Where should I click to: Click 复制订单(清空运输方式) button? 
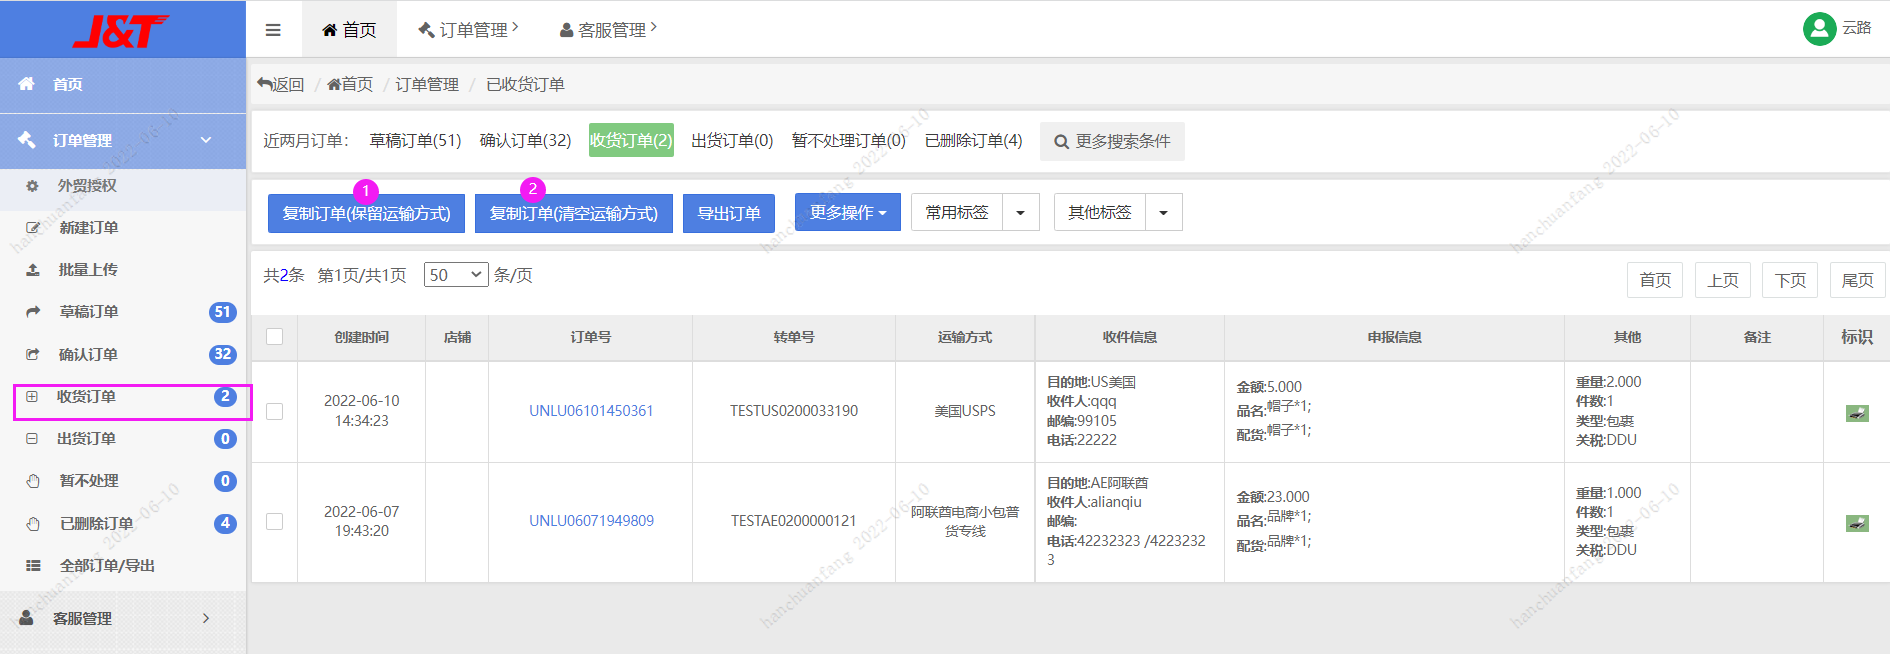(x=574, y=213)
